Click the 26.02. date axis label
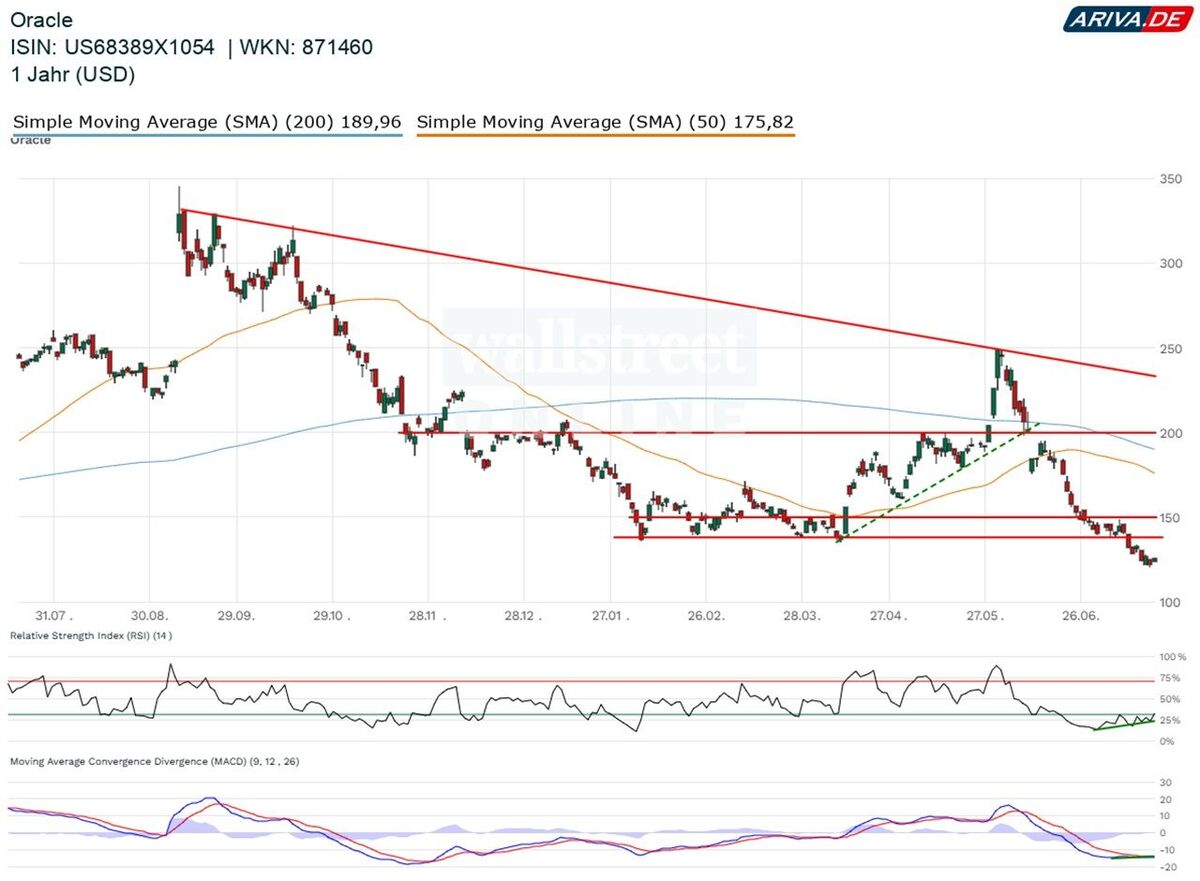 704,617
